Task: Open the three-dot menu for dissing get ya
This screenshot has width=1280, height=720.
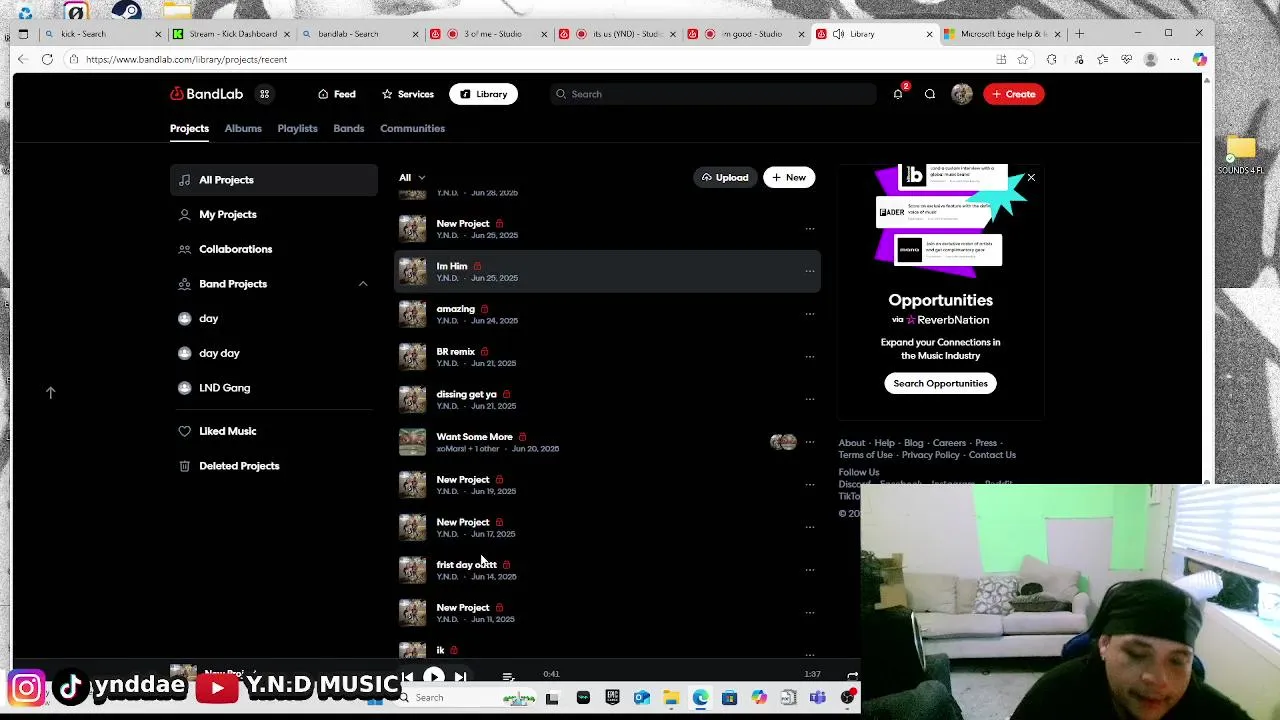Action: (x=810, y=399)
